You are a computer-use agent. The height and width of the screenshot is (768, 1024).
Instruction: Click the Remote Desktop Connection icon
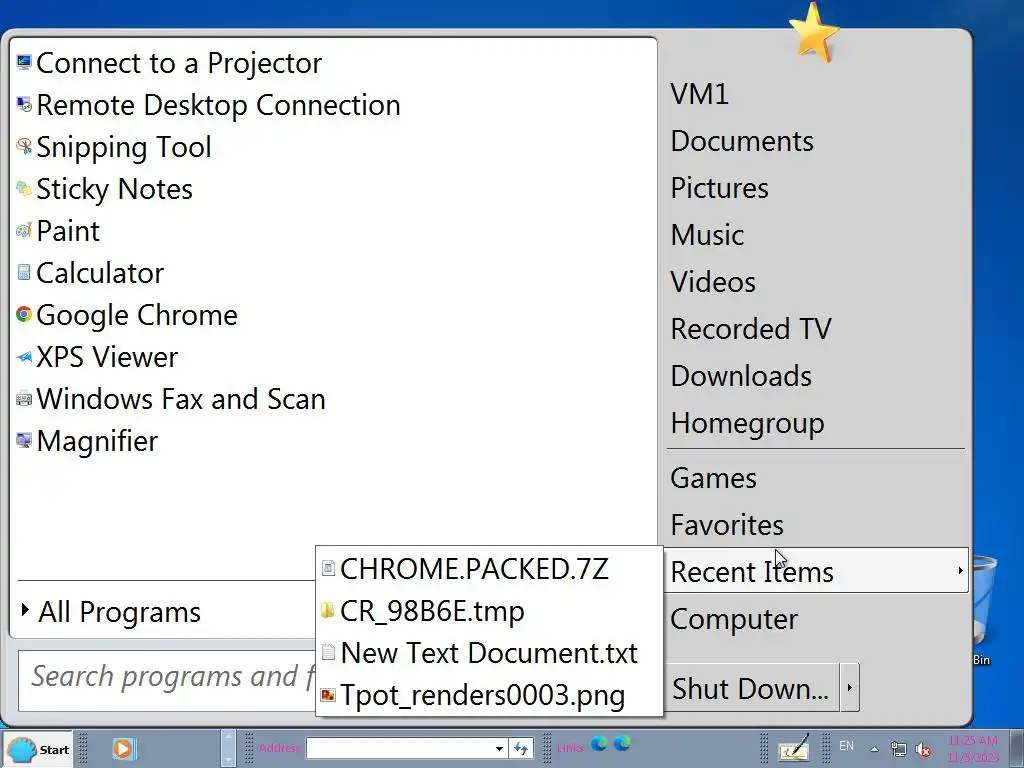(24, 104)
